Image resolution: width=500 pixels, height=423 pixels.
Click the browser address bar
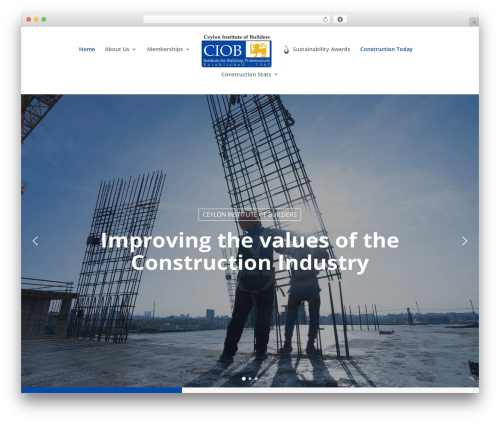click(x=237, y=20)
